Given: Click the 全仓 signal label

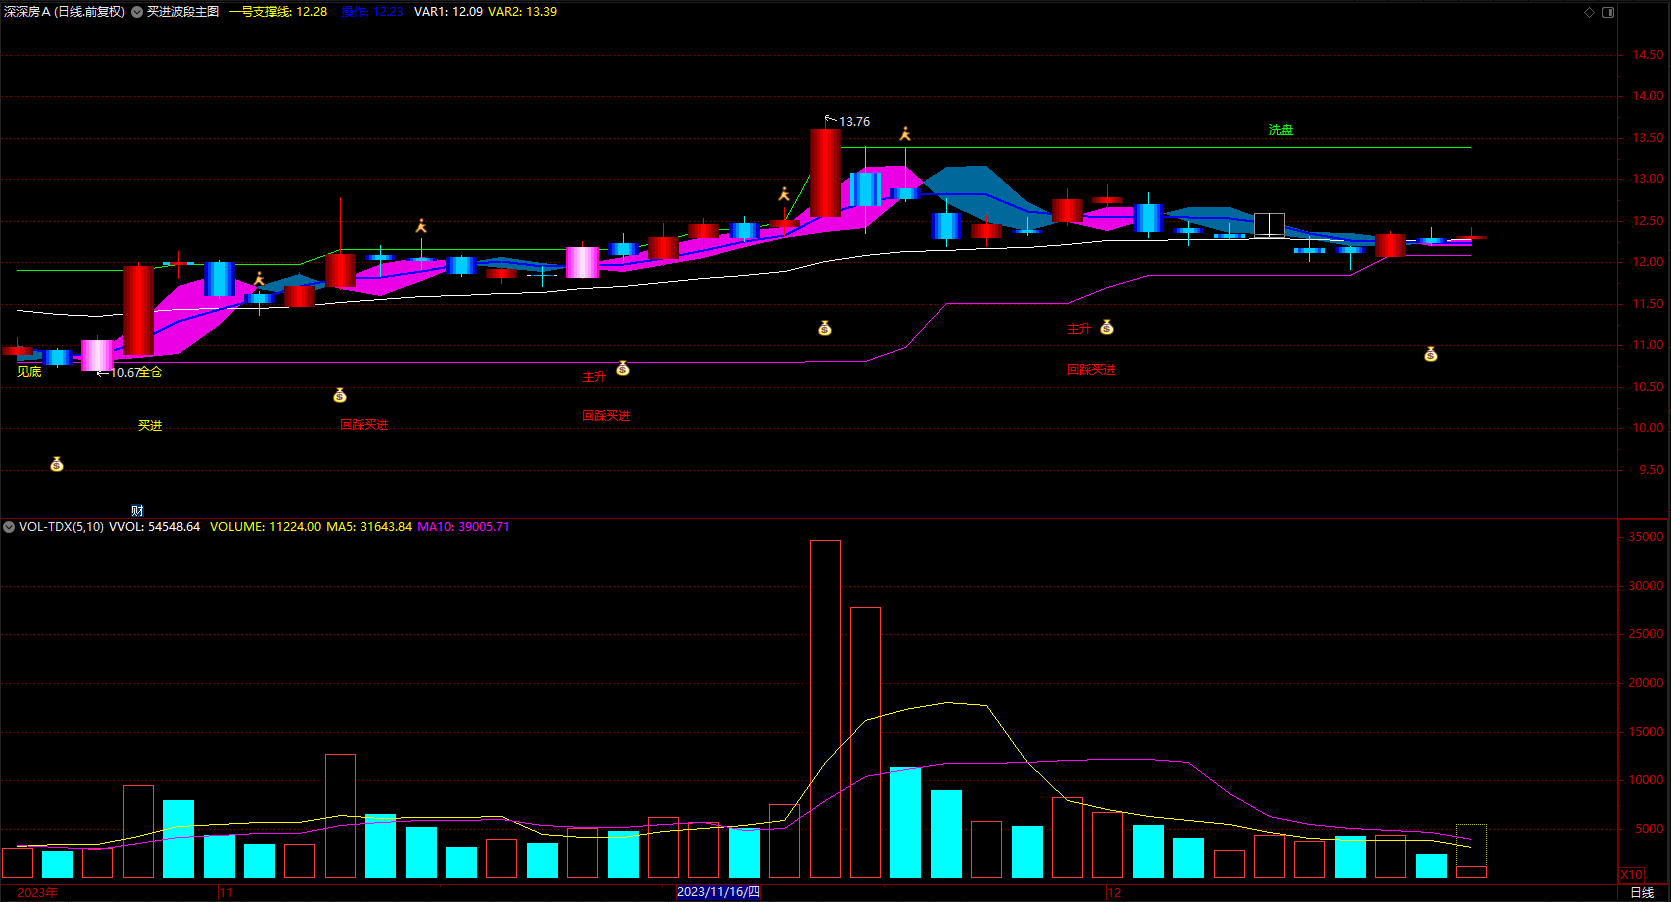Looking at the screenshot, I should point(150,372).
